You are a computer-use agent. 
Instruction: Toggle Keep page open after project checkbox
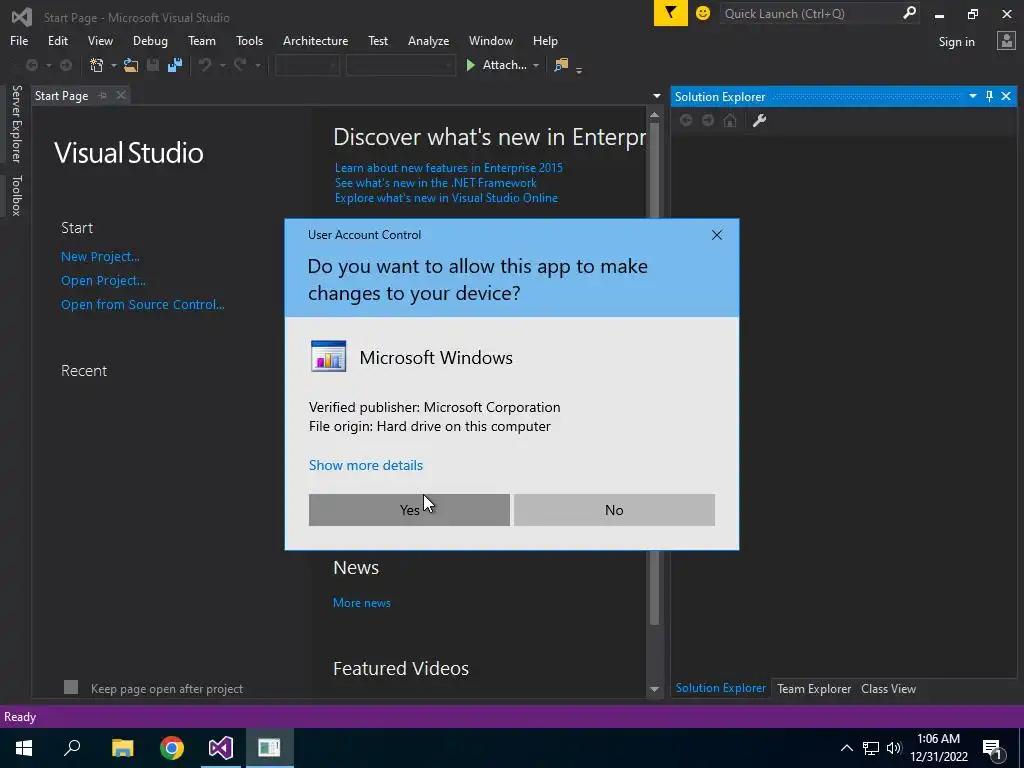71,687
